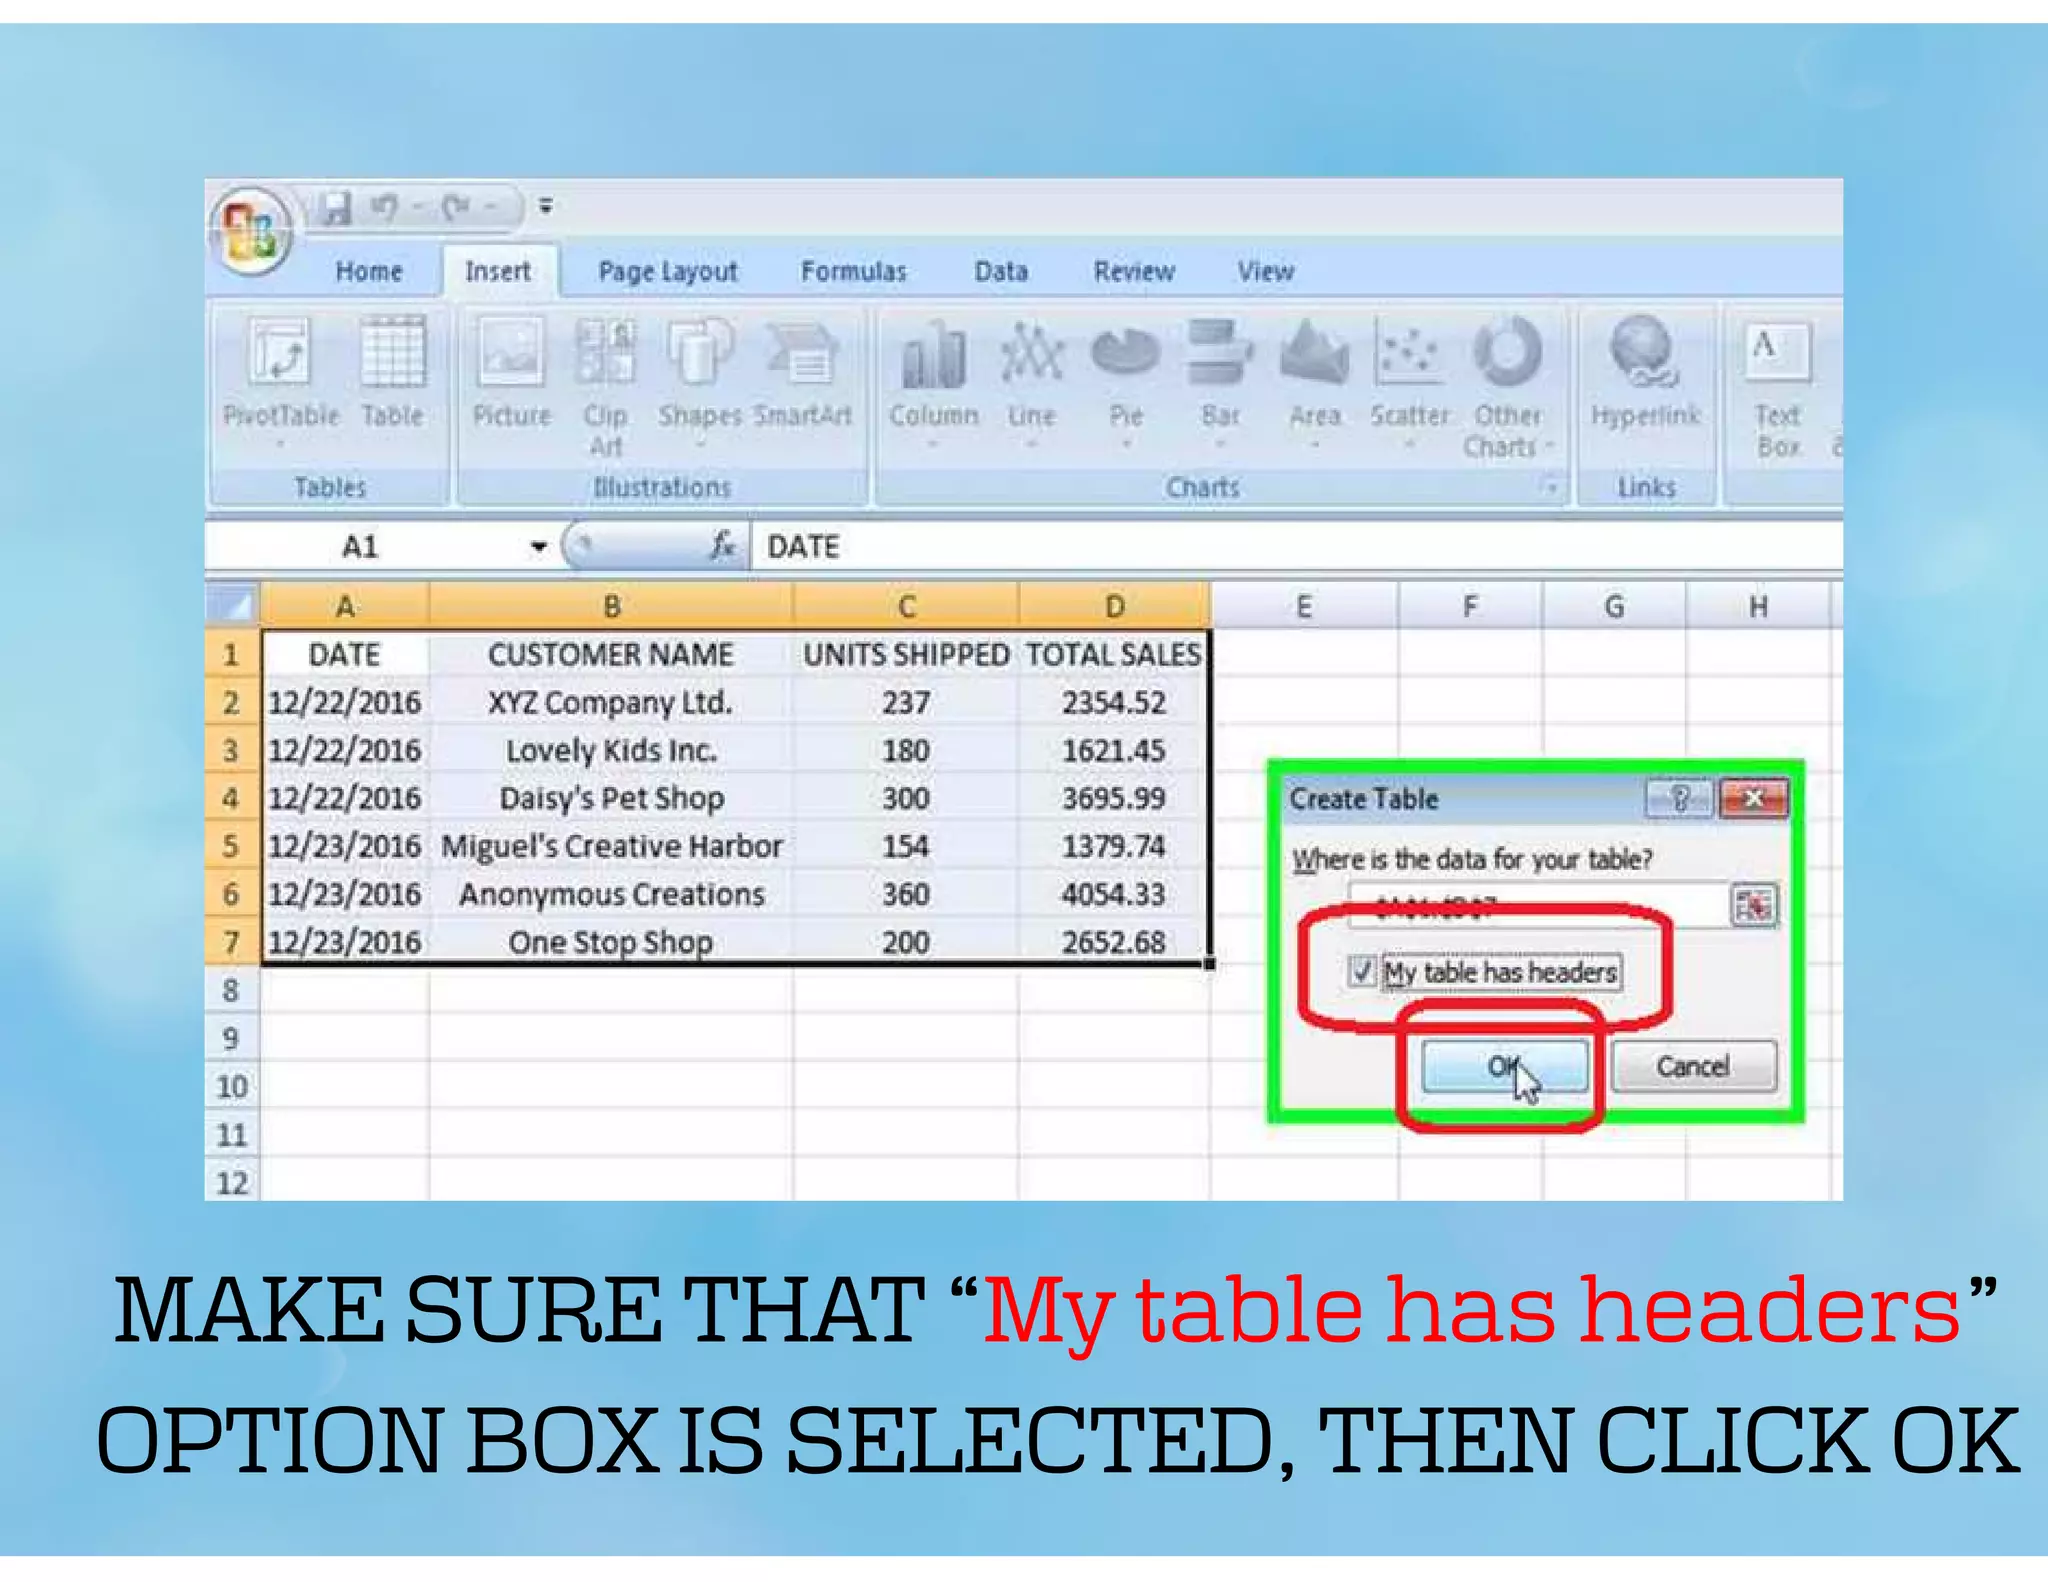Viewport: 2048px width, 1582px height.
Task: Click the Office button logo
Action: coord(251,231)
